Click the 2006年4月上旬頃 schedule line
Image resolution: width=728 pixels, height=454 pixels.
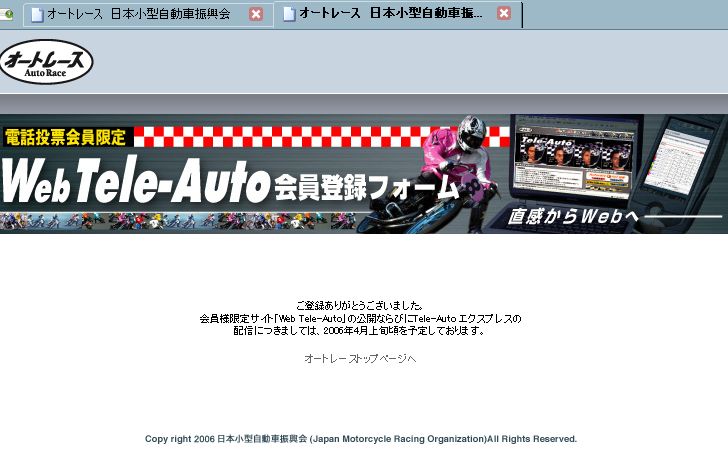[360, 331]
